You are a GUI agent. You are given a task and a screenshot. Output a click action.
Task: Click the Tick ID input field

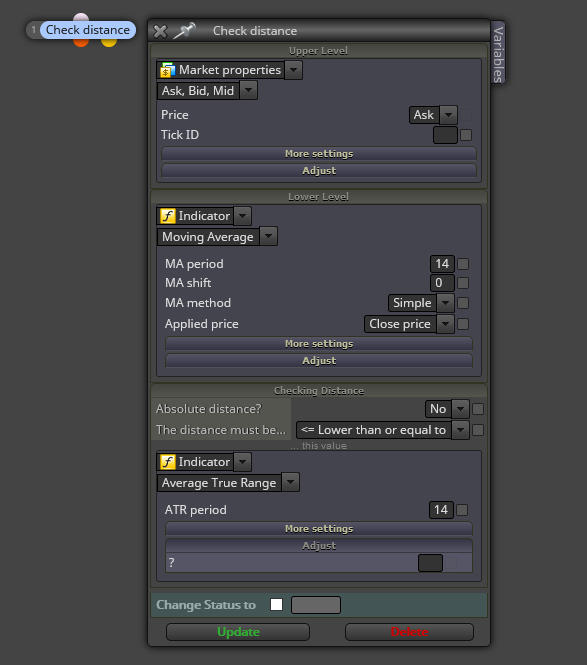click(445, 135)
